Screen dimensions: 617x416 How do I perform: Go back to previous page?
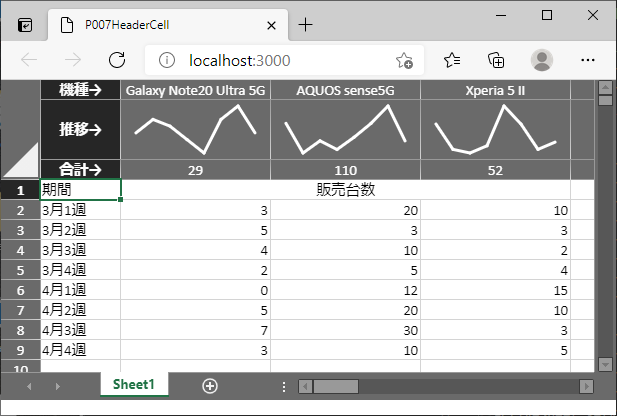pyautogui.click(x=29, y=60)
